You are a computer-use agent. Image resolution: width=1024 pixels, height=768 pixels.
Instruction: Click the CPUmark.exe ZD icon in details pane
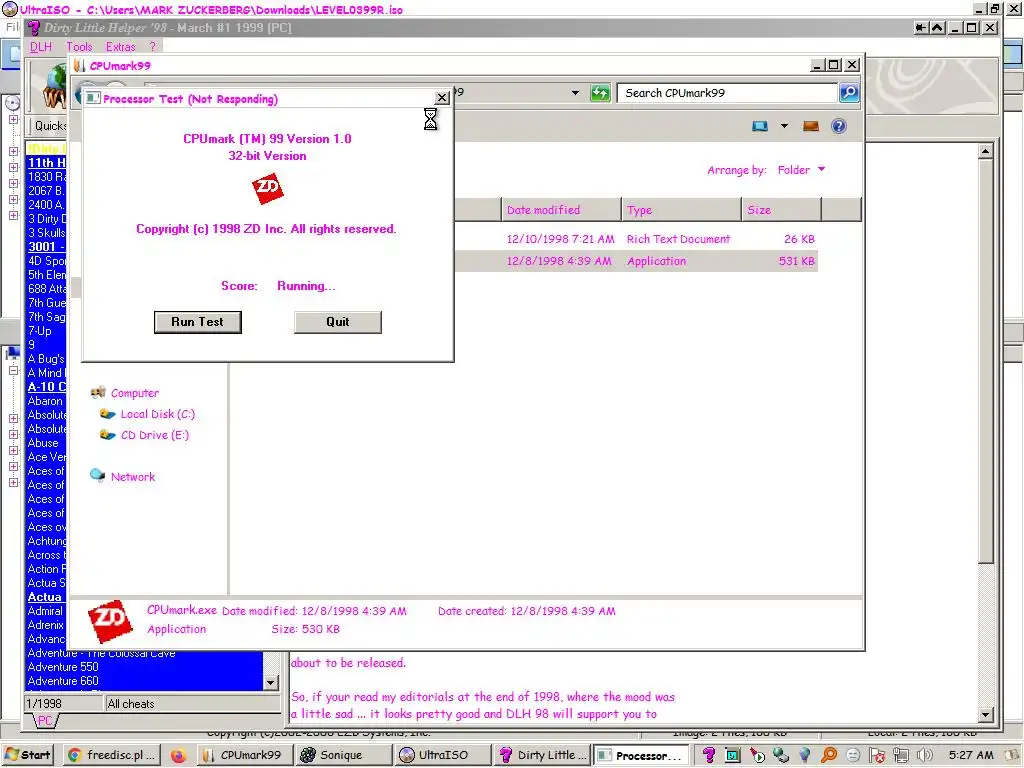point(110,621)
